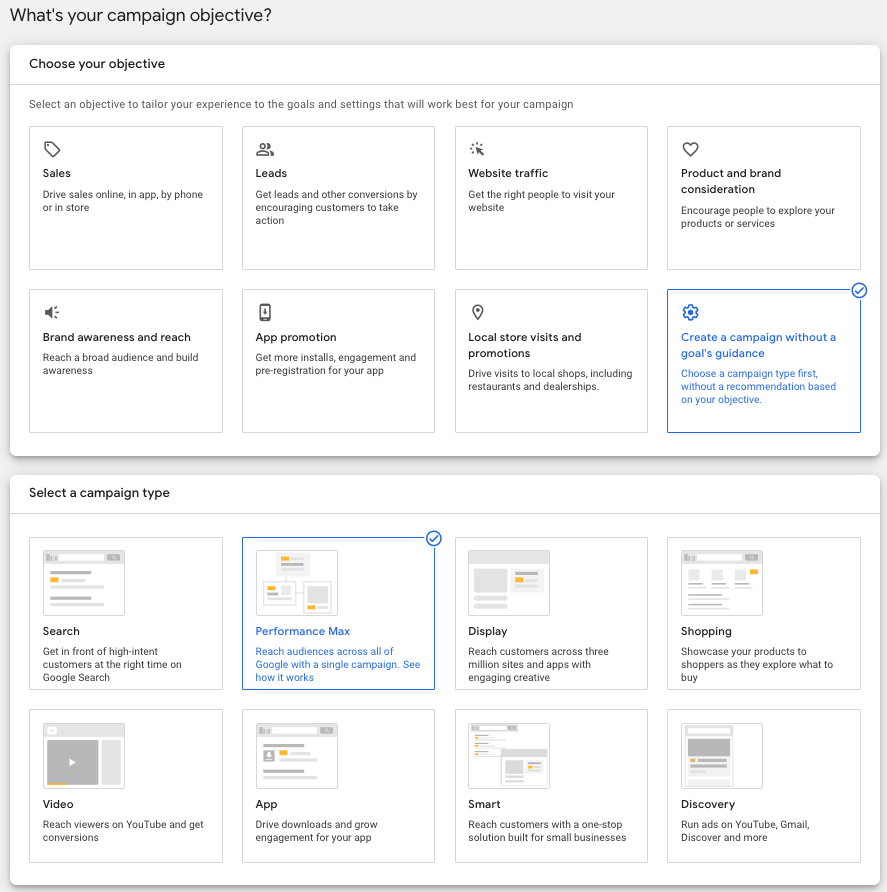This screenshot has width=887, height=892.
Task: Click 'Run ads on YouTube, Gmail' description
Action: coord(745,831)
